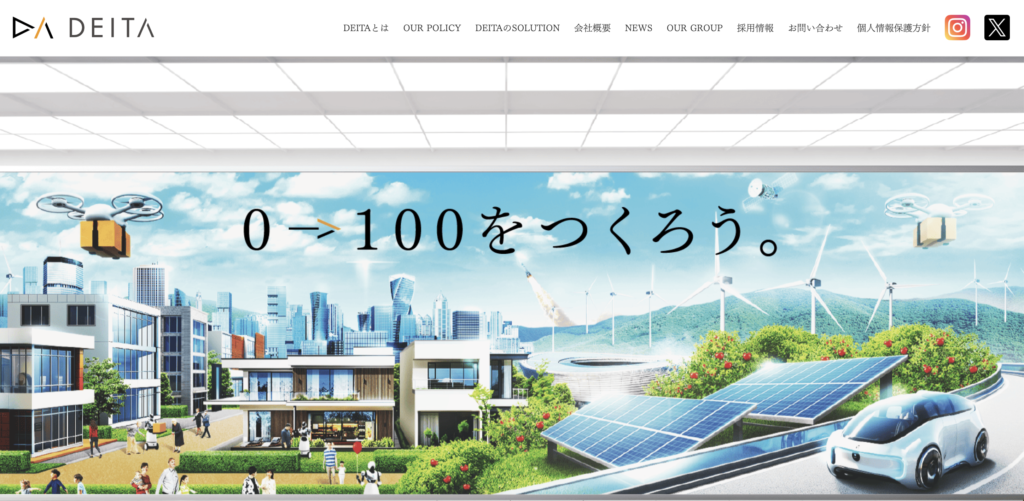Open the Instagram profile icon
The image size is (1024, 501).
pos(957,28)
